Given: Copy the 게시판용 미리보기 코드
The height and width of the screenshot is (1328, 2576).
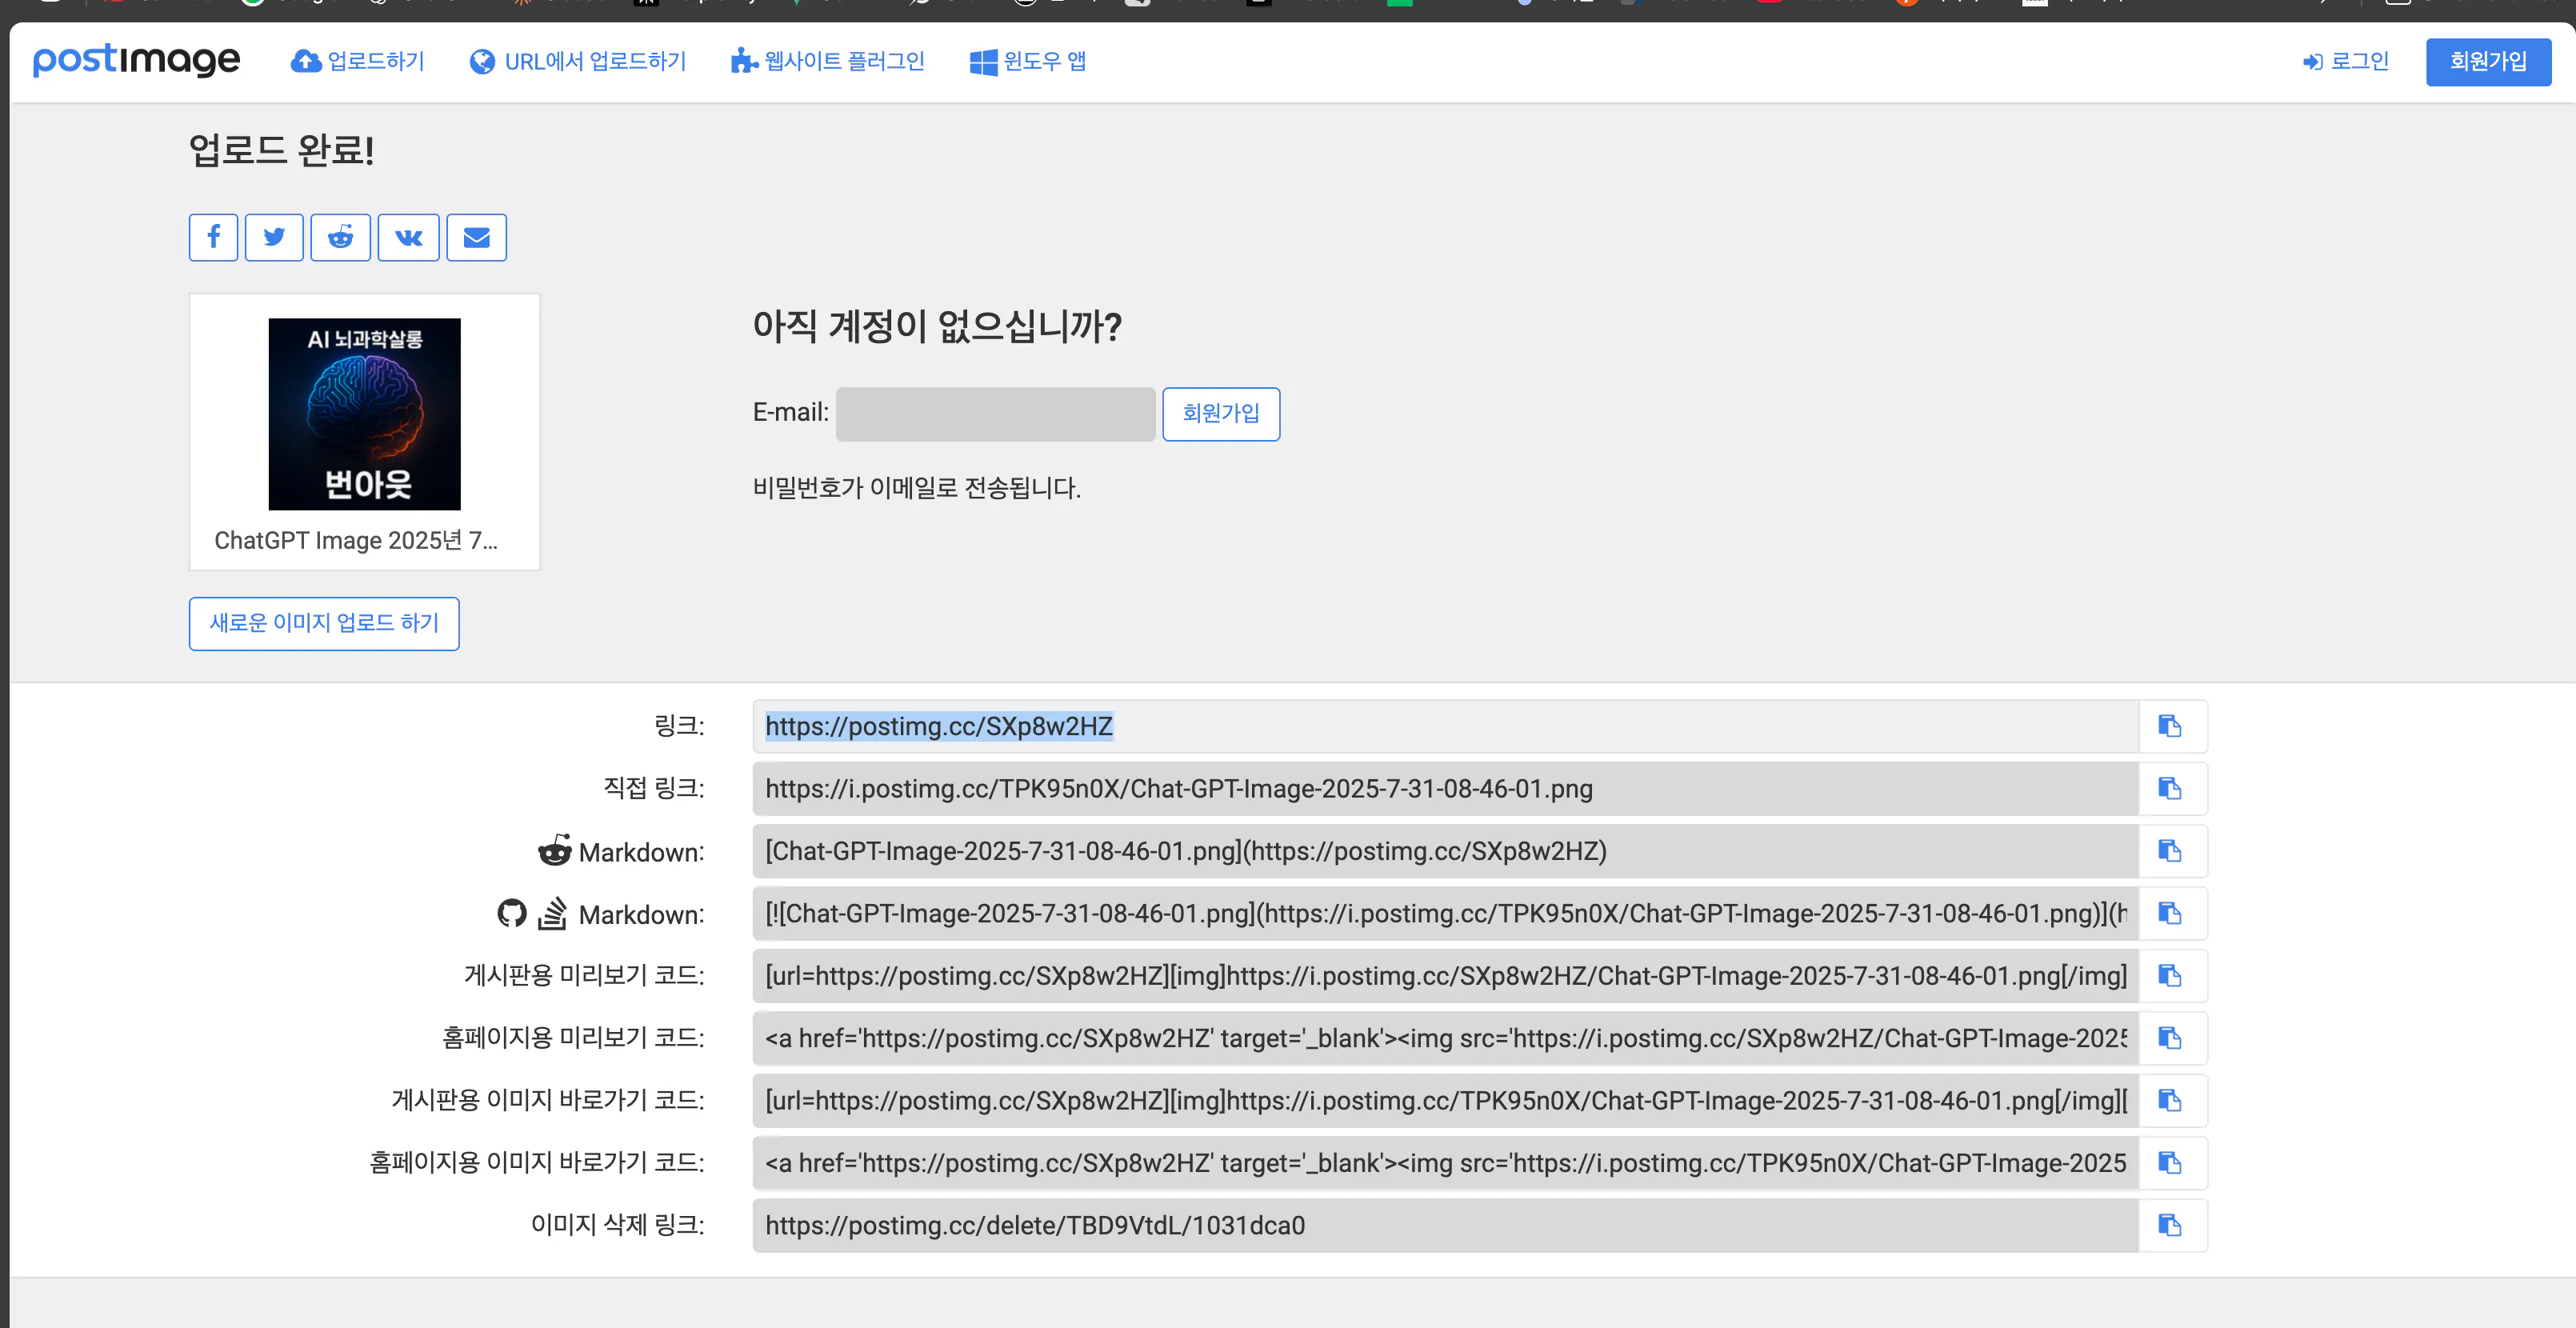Looking at the screenshot, I should pyautogui.click(x=2170, y=976).
